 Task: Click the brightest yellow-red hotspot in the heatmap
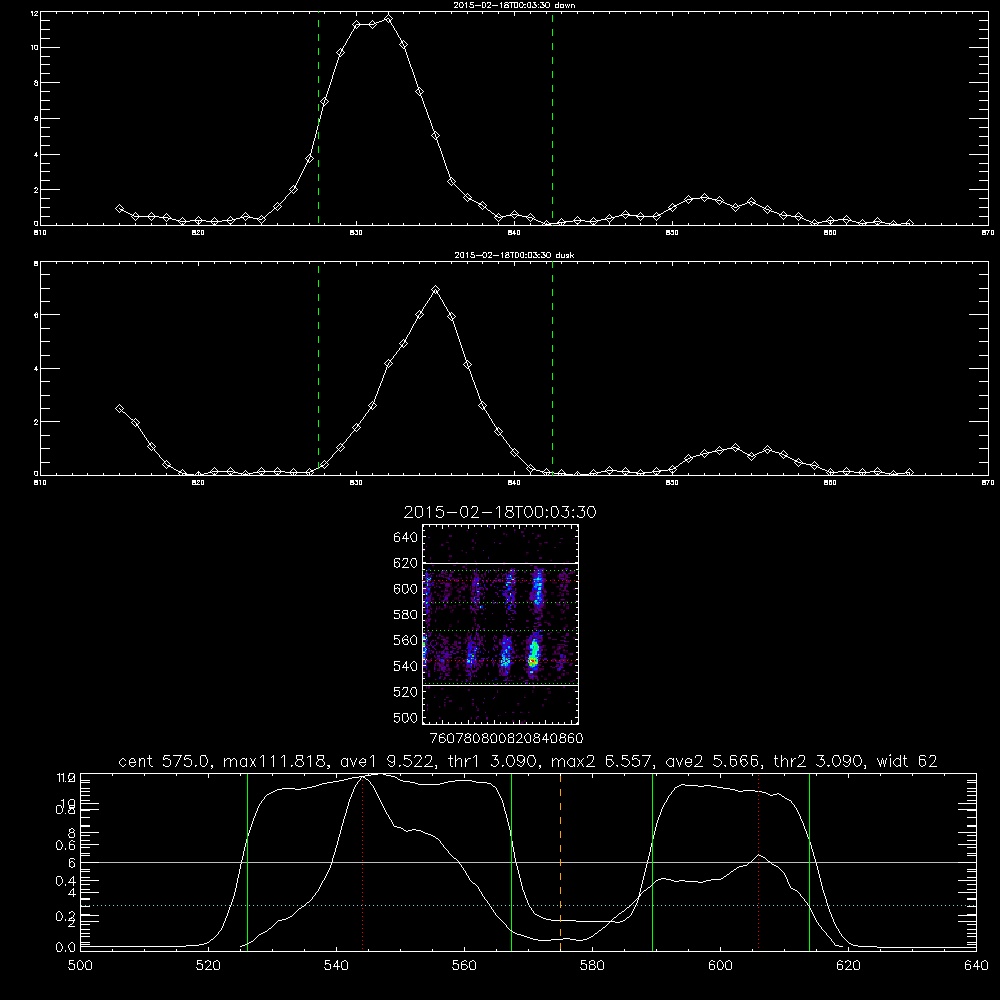[533, 661]
